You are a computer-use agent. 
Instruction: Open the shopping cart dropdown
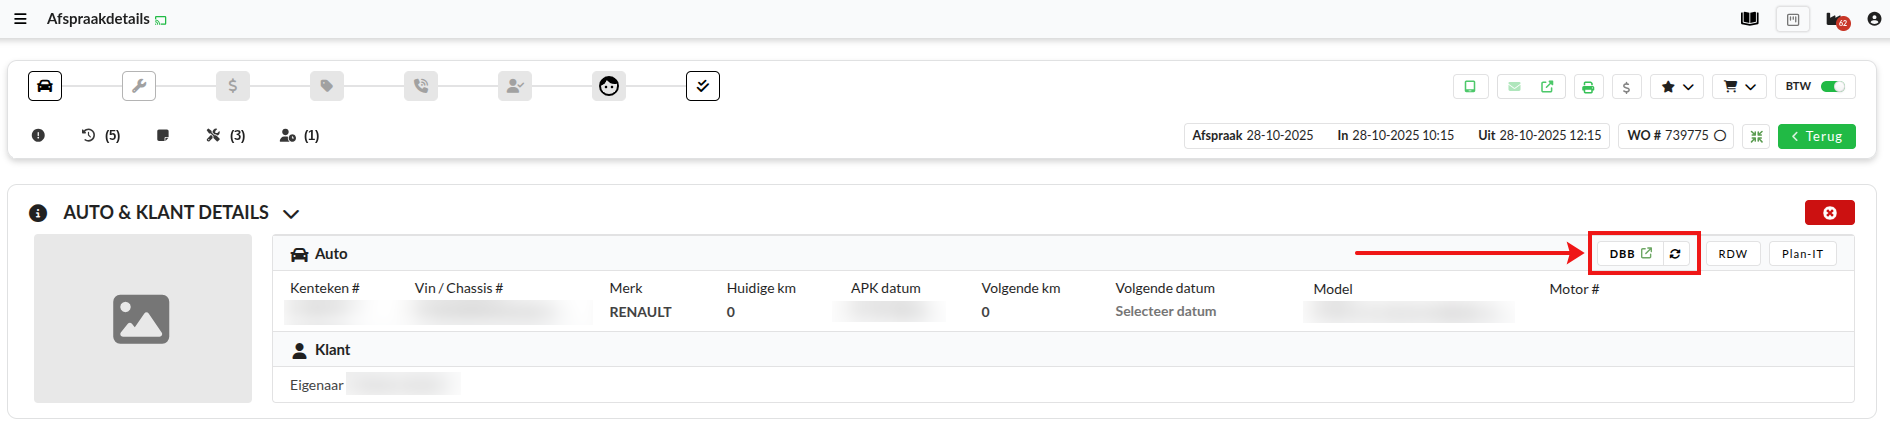click(x=1739, y=87)
